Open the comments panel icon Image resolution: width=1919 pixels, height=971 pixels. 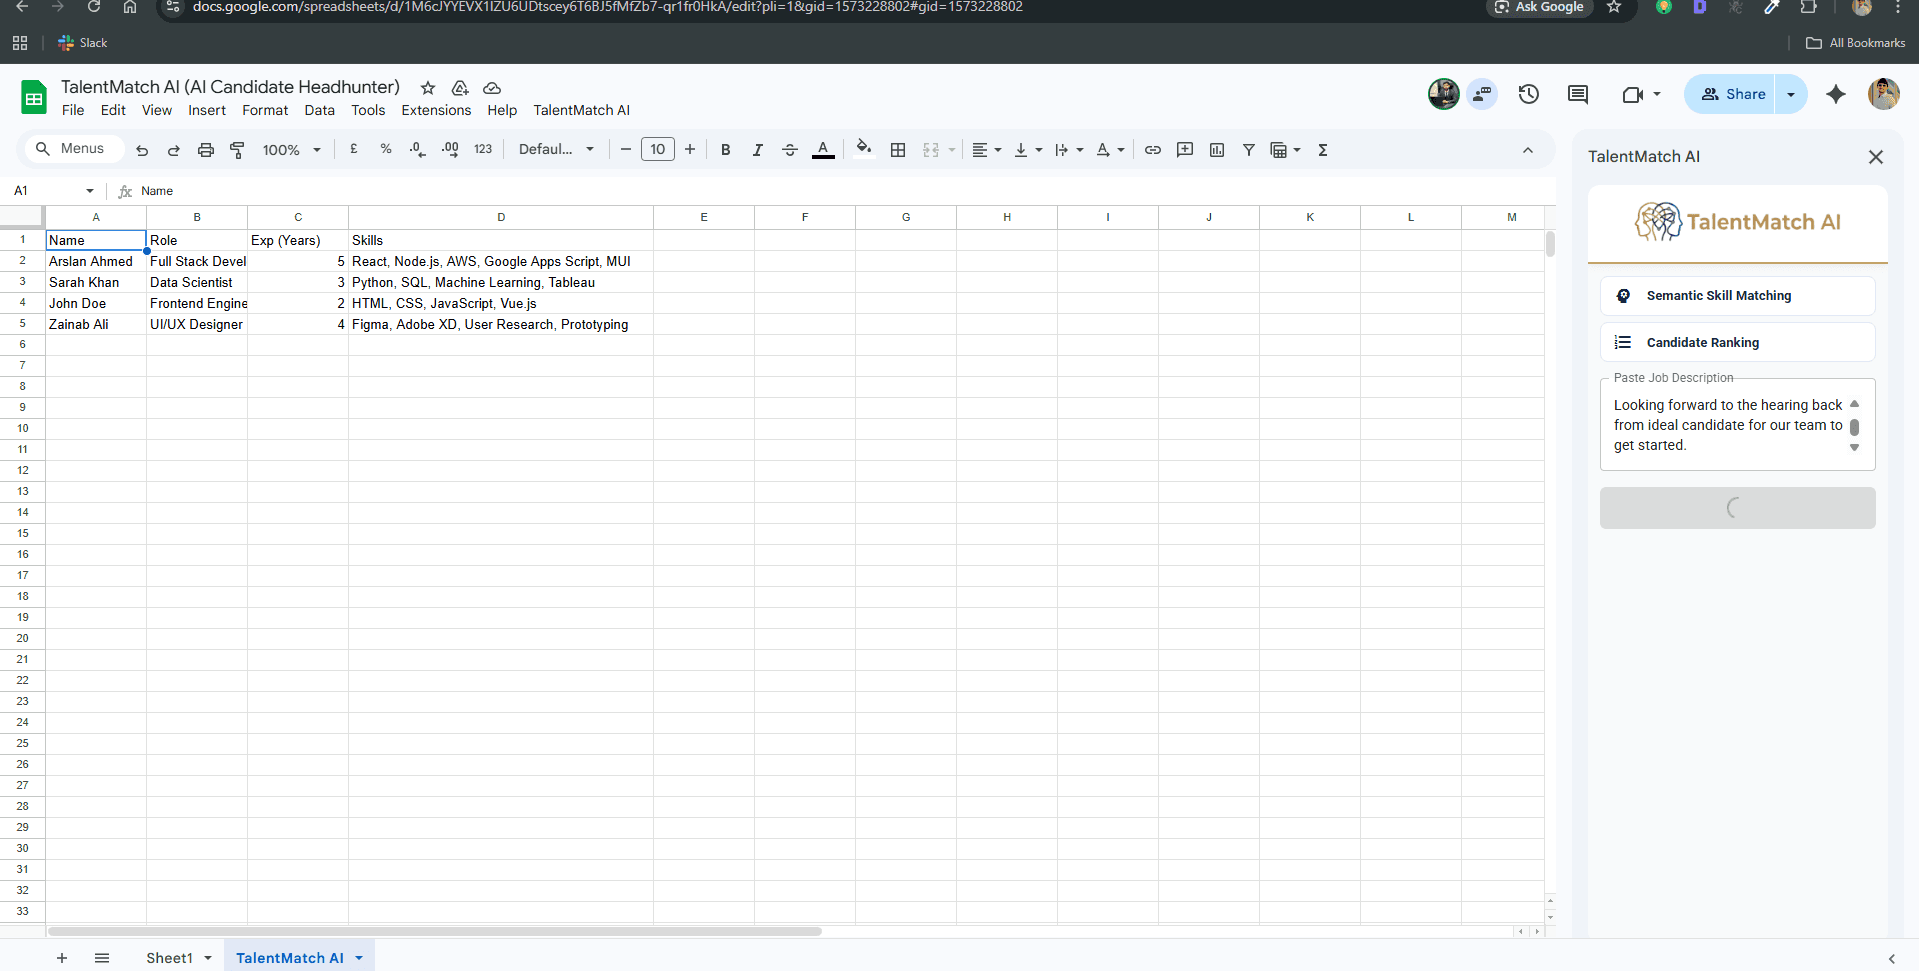pyautogui.click(x=1578, y=94)
